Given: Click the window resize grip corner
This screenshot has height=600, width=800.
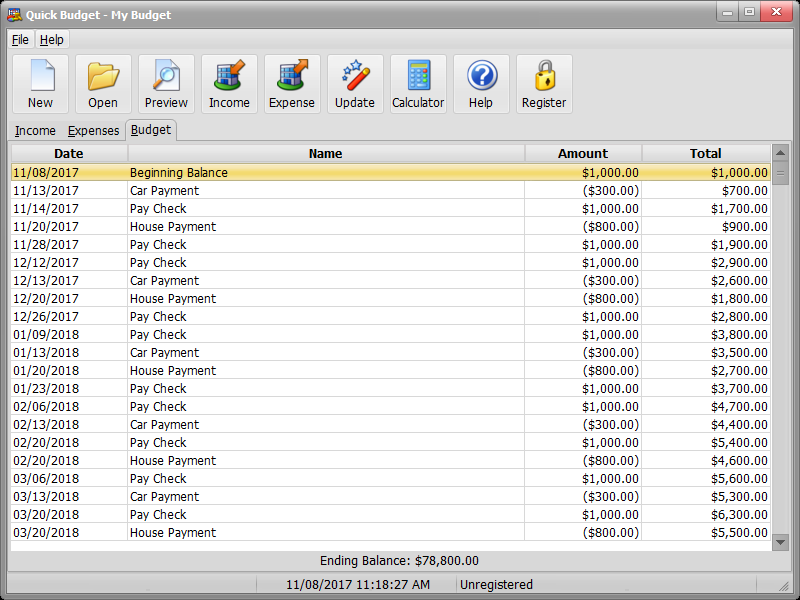Looking at the screenshot, I should (x=783, y=586).
